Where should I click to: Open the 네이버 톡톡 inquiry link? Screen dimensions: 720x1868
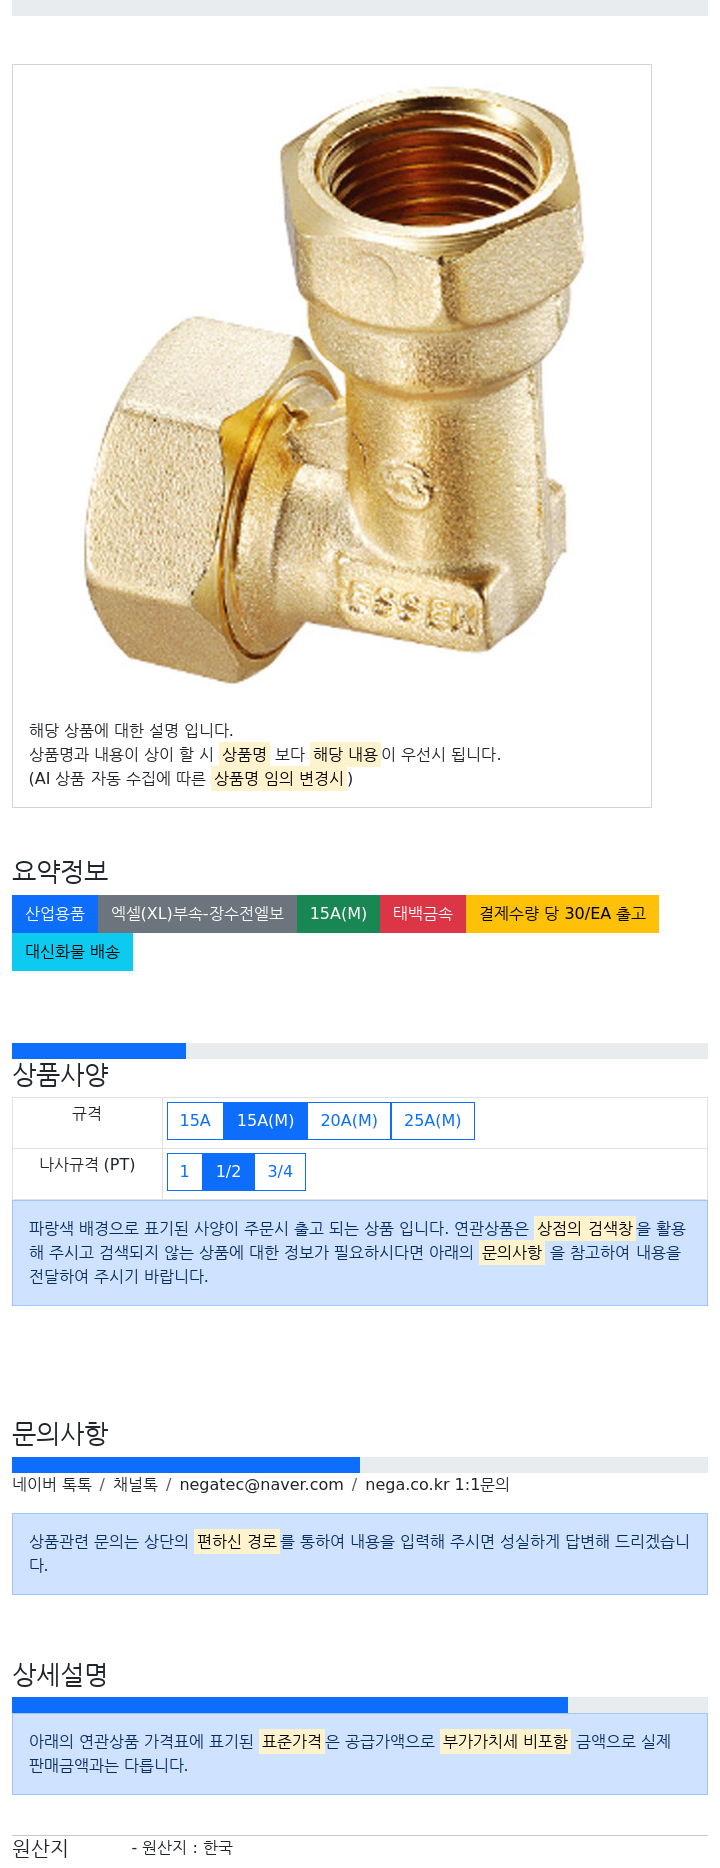[52, 1485]
